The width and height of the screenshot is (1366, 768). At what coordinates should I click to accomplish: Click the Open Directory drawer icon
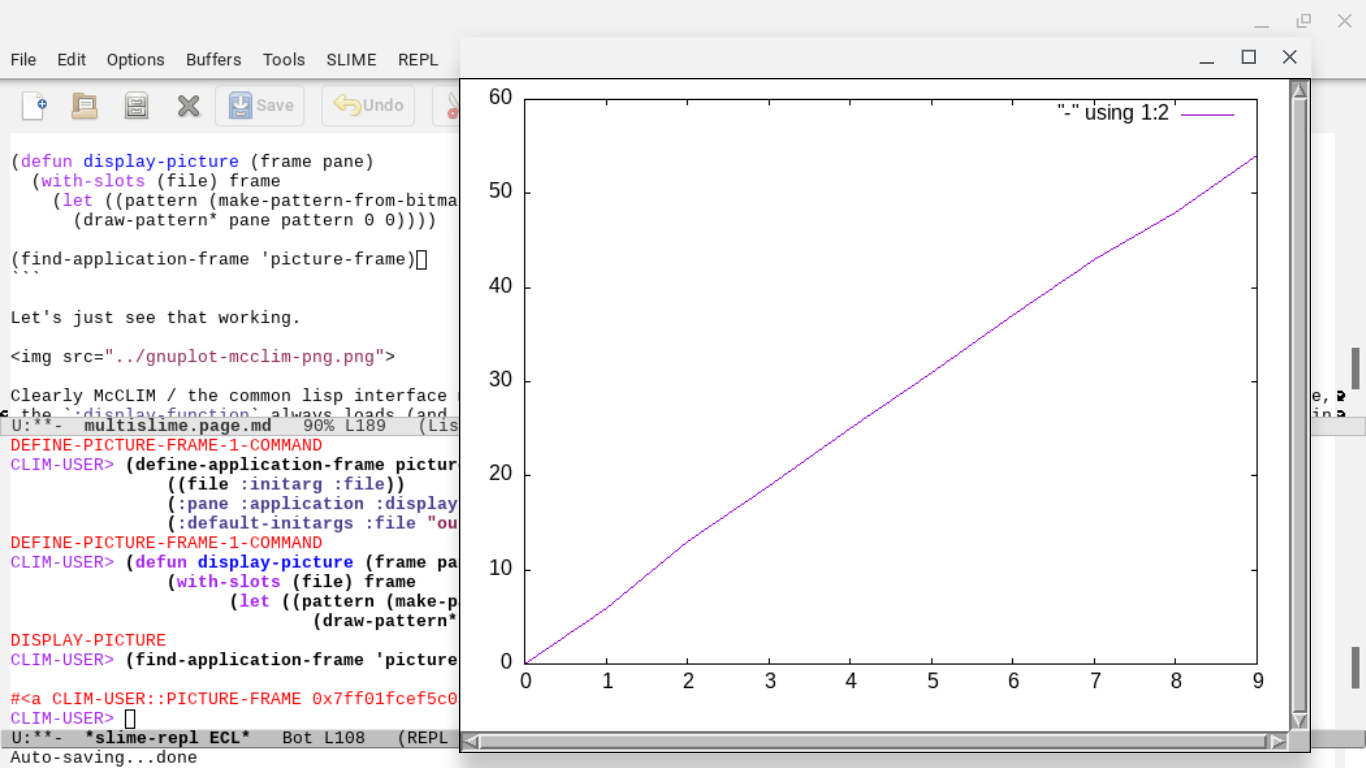click(x=136, y=105)
